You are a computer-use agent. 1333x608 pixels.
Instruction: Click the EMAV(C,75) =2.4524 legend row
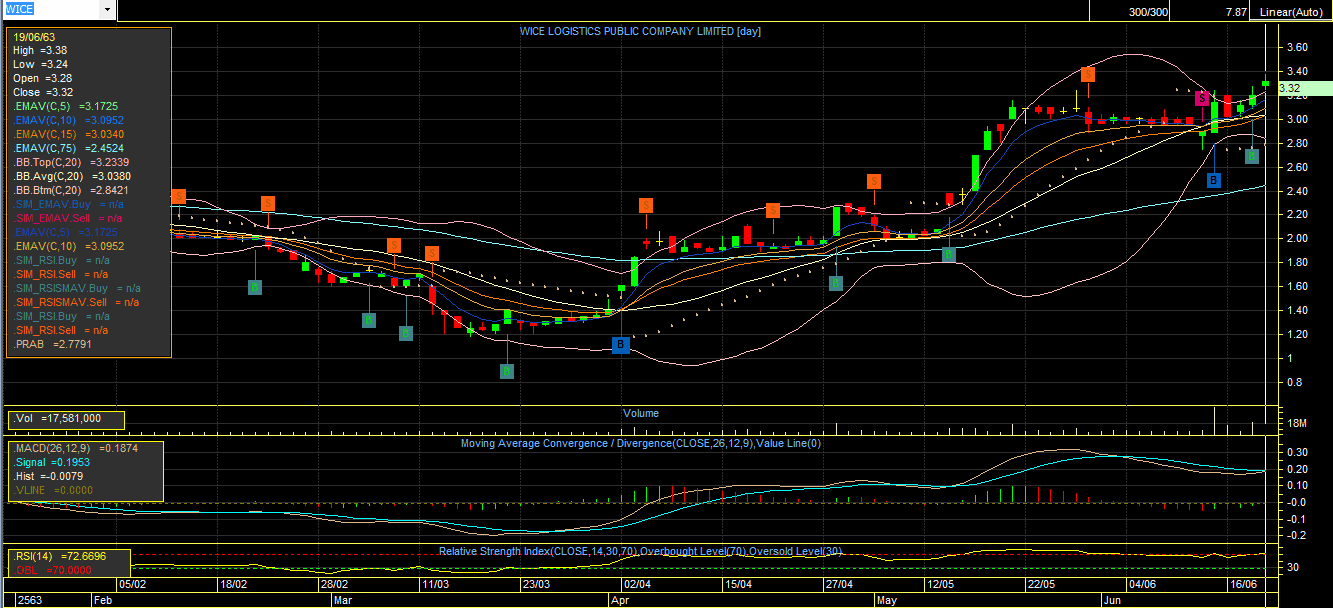point(69,148)
